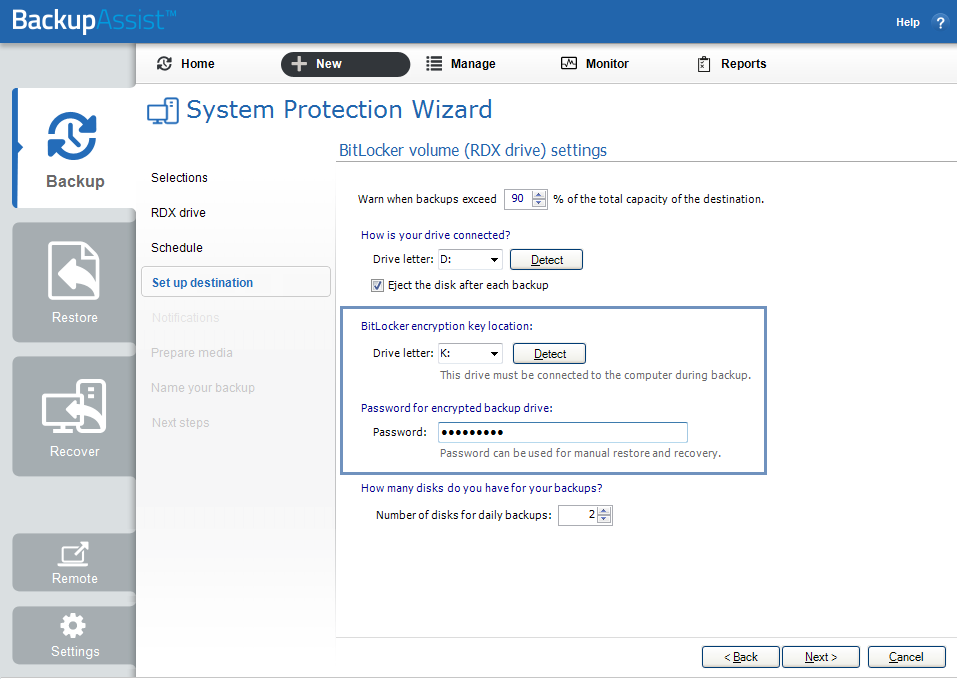The height and width of the screenshot is (679, 957).
Task: Click the Help question mark icon
Action: 940,23
